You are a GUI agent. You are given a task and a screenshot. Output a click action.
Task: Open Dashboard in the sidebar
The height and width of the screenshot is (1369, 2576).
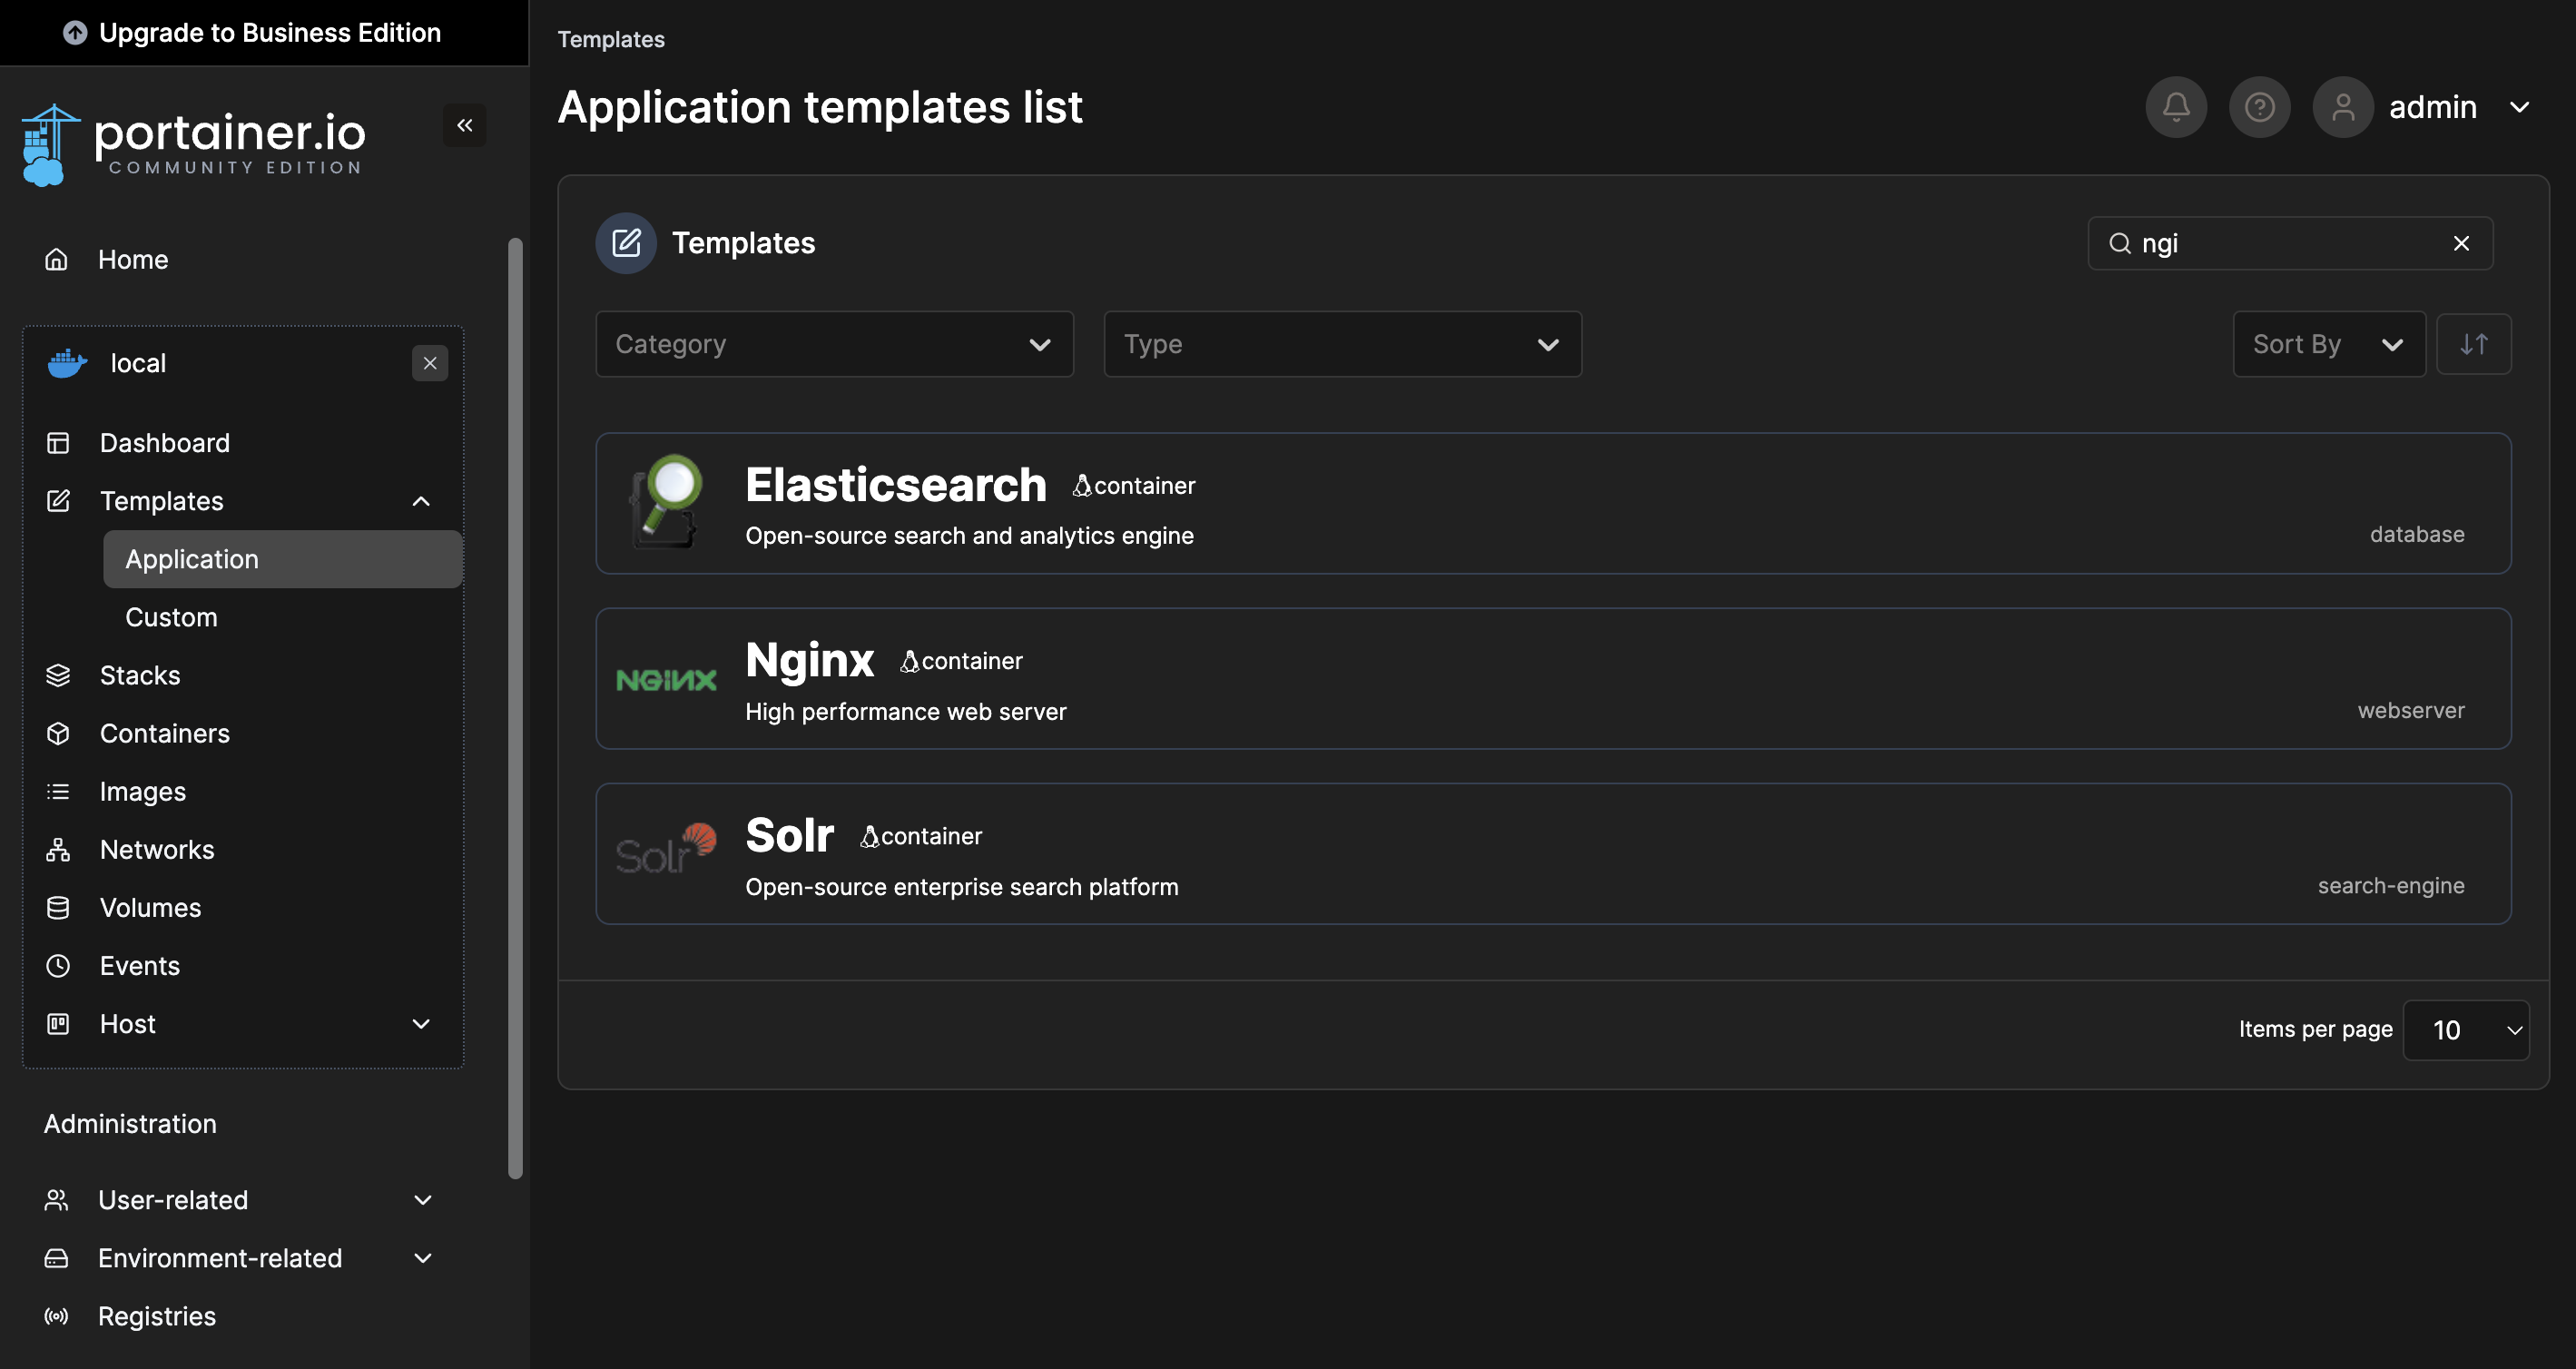[x=165, y=442]
